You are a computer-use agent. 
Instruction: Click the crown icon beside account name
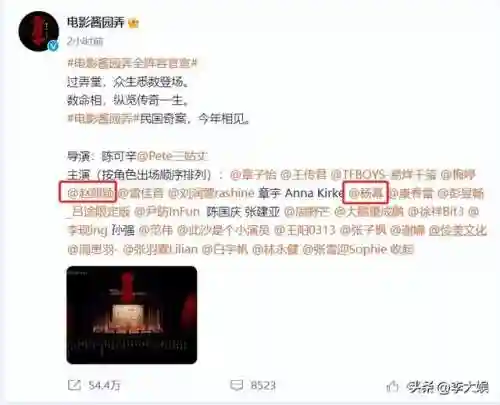[x=134, y=23]
